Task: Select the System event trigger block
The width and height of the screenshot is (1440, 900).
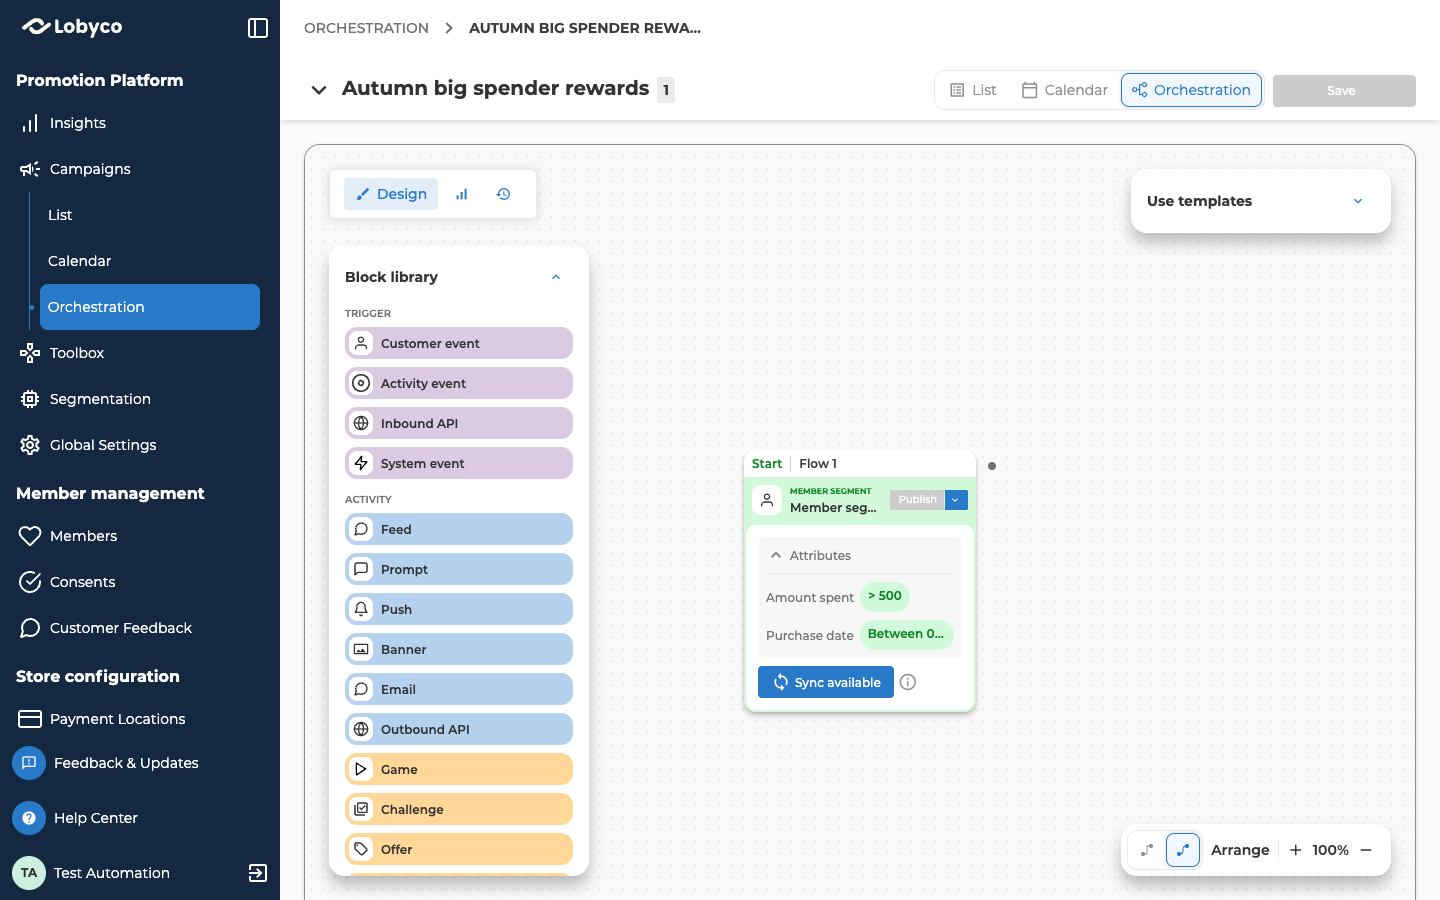Action: tap(459, 463)
